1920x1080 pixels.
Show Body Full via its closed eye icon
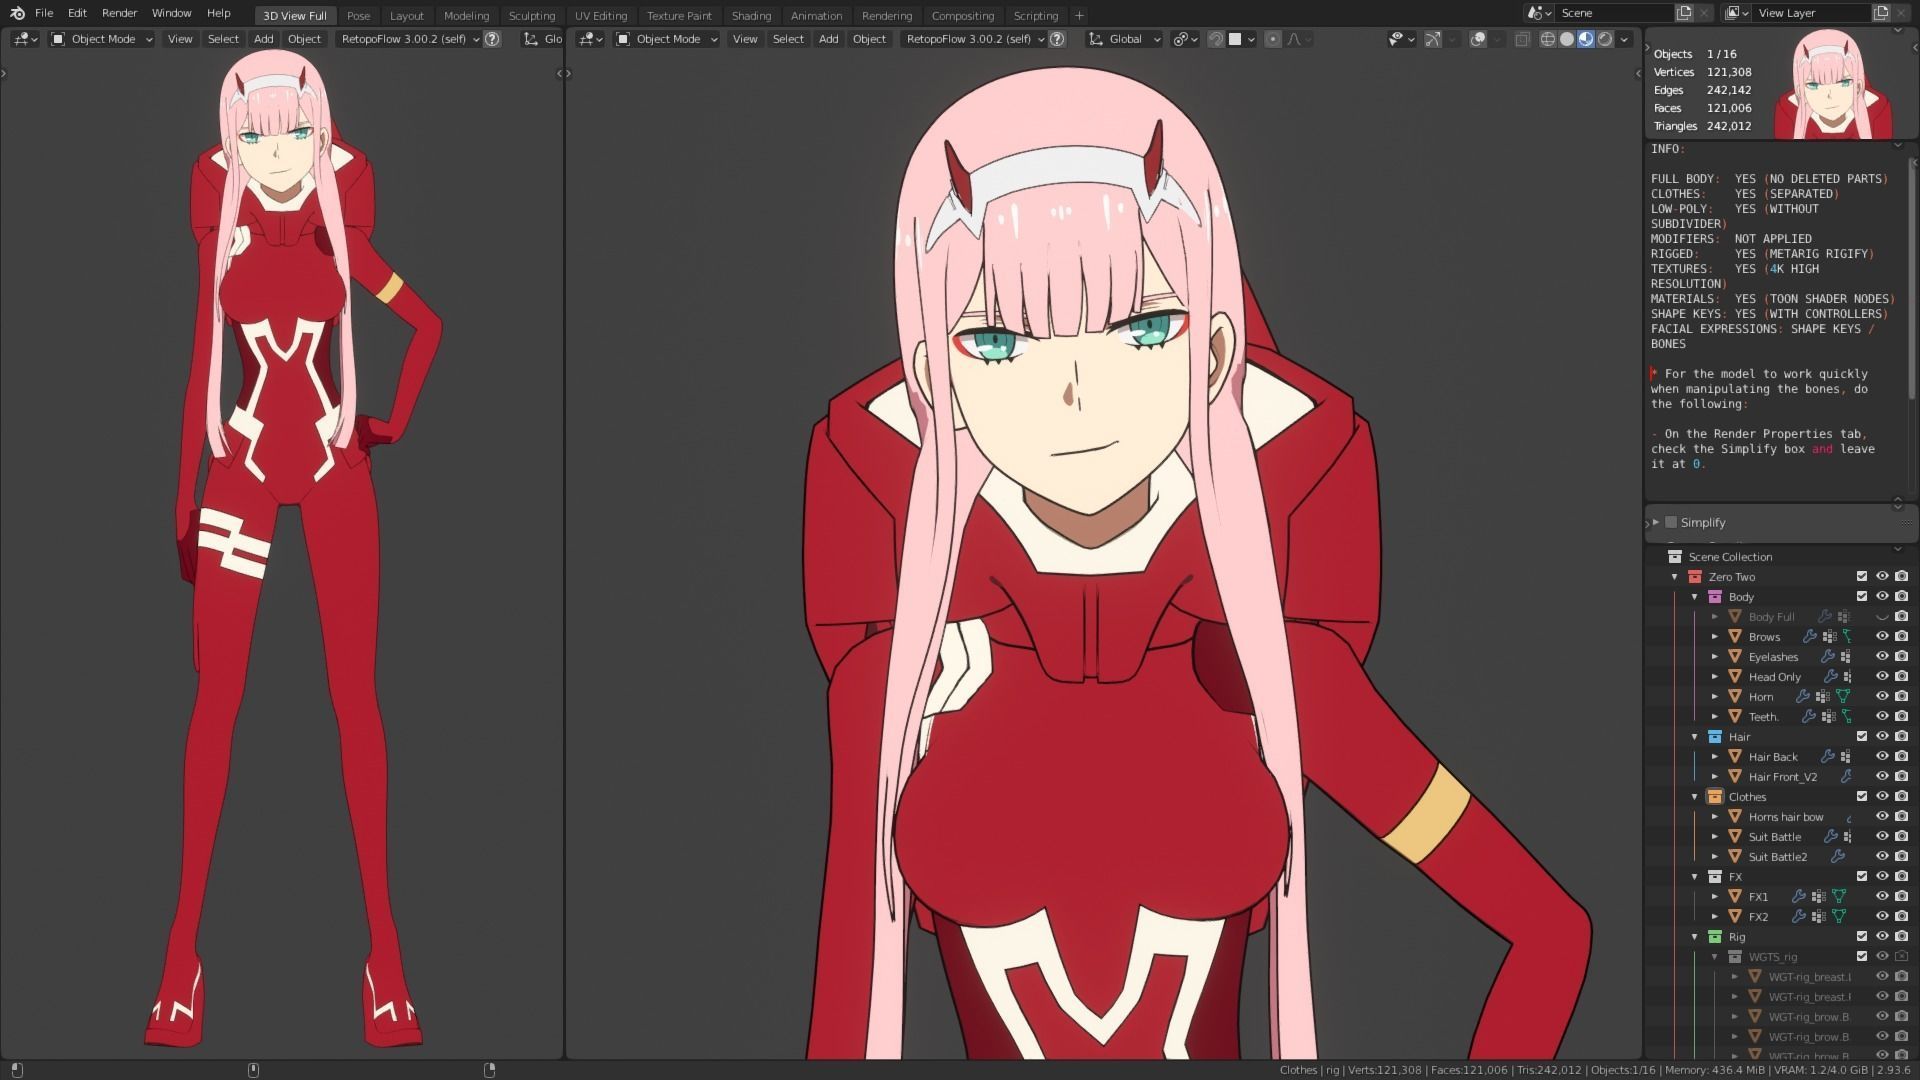click(1881, 616)
